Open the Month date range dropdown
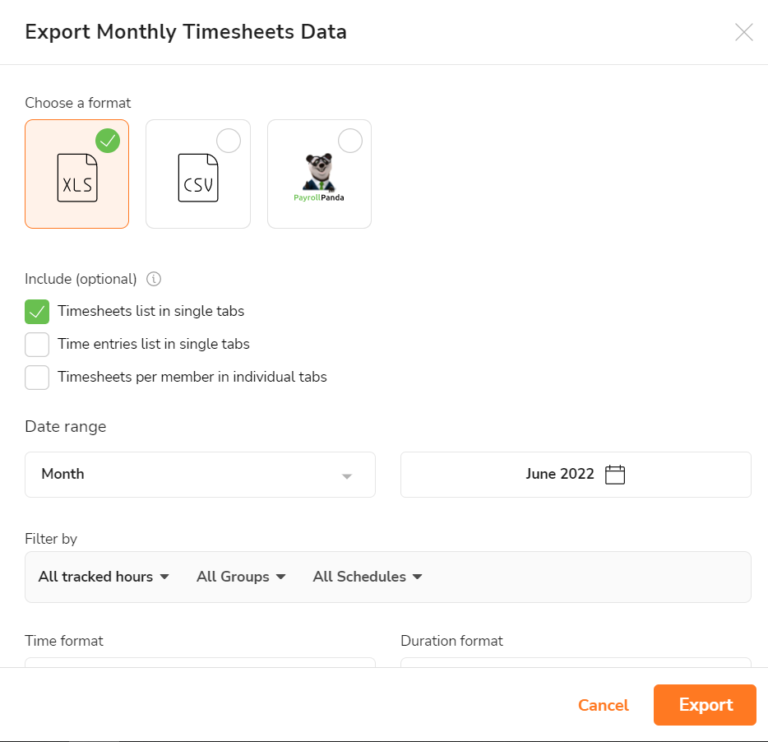Screen dimensions: 768x742 click(x=200, y=475)
